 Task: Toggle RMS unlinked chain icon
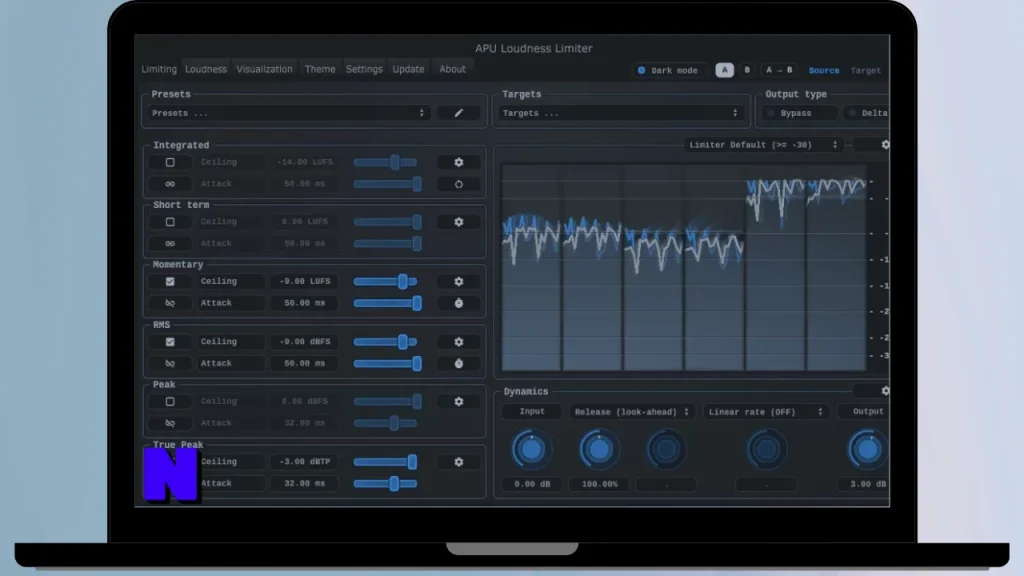point(170,364)
